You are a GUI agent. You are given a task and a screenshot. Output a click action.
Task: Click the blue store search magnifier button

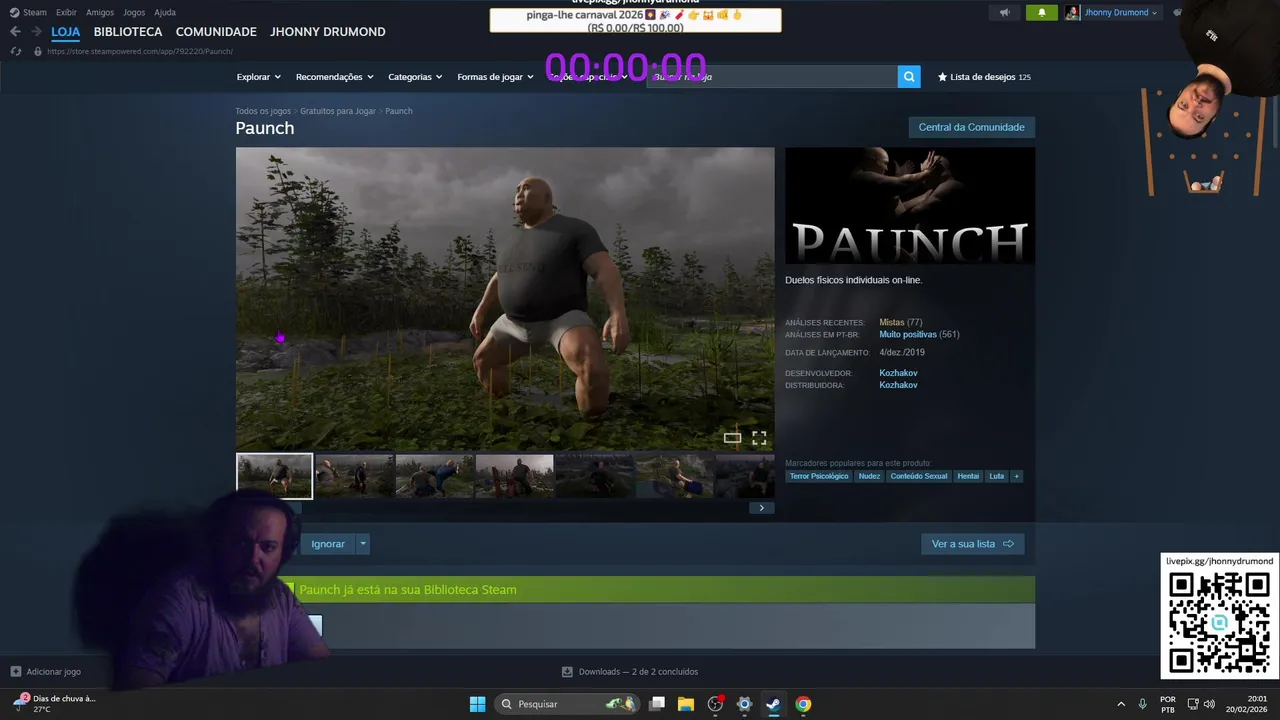coord(909,77)
